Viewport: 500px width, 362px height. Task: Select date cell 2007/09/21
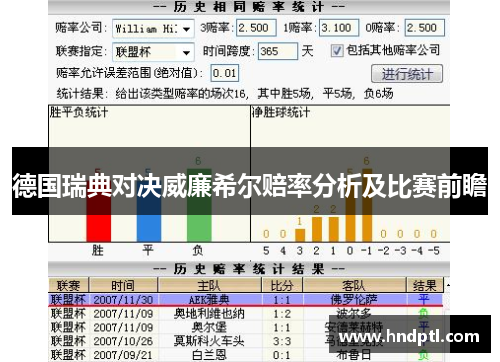point(123,355)
